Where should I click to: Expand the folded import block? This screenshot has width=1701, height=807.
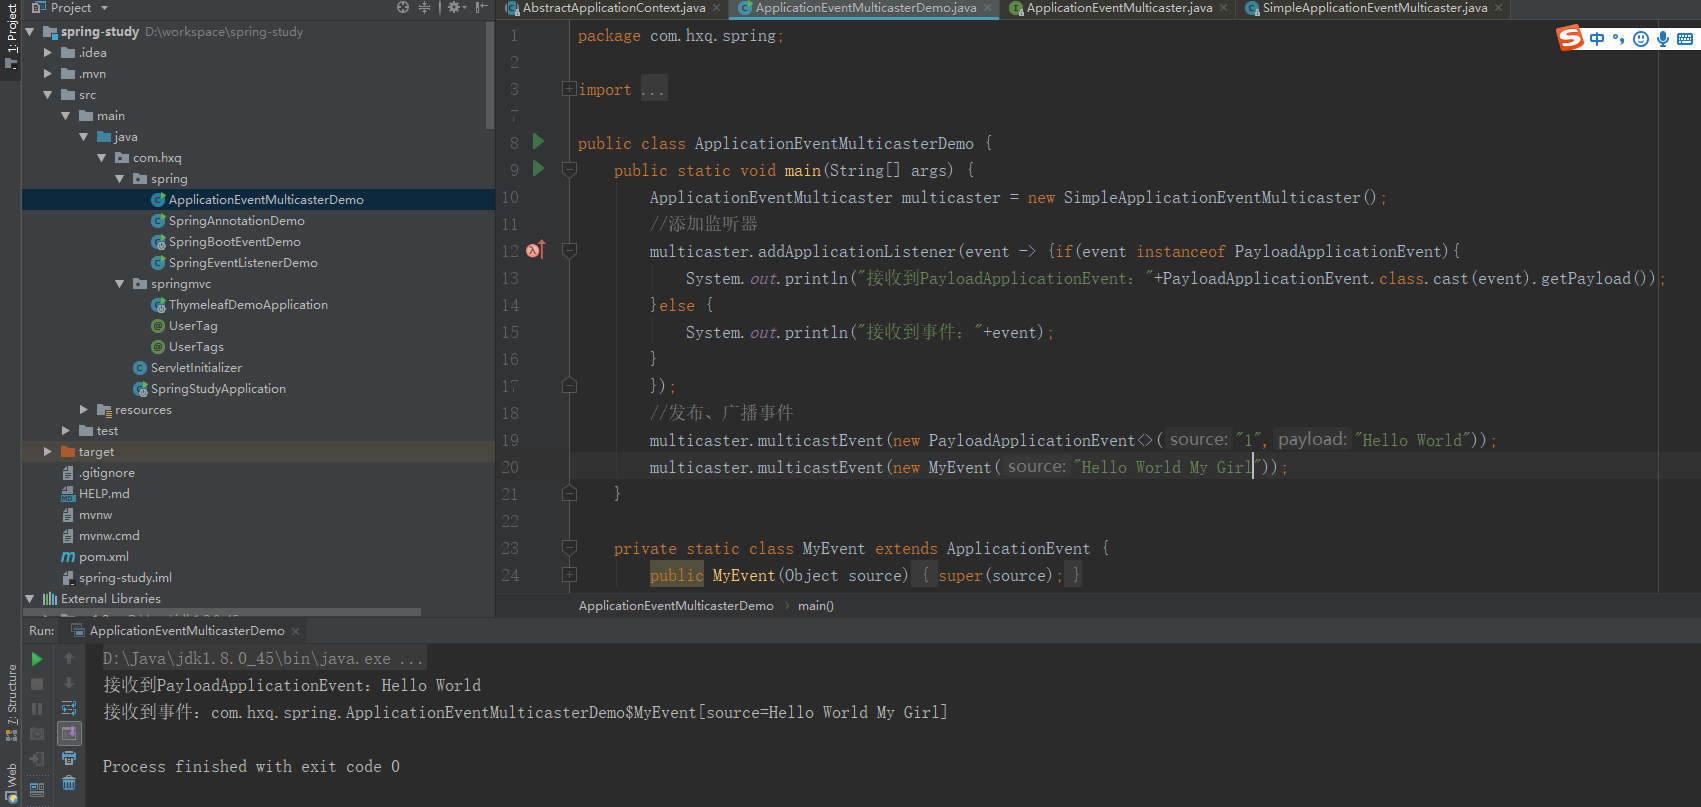tap(569, 89)
